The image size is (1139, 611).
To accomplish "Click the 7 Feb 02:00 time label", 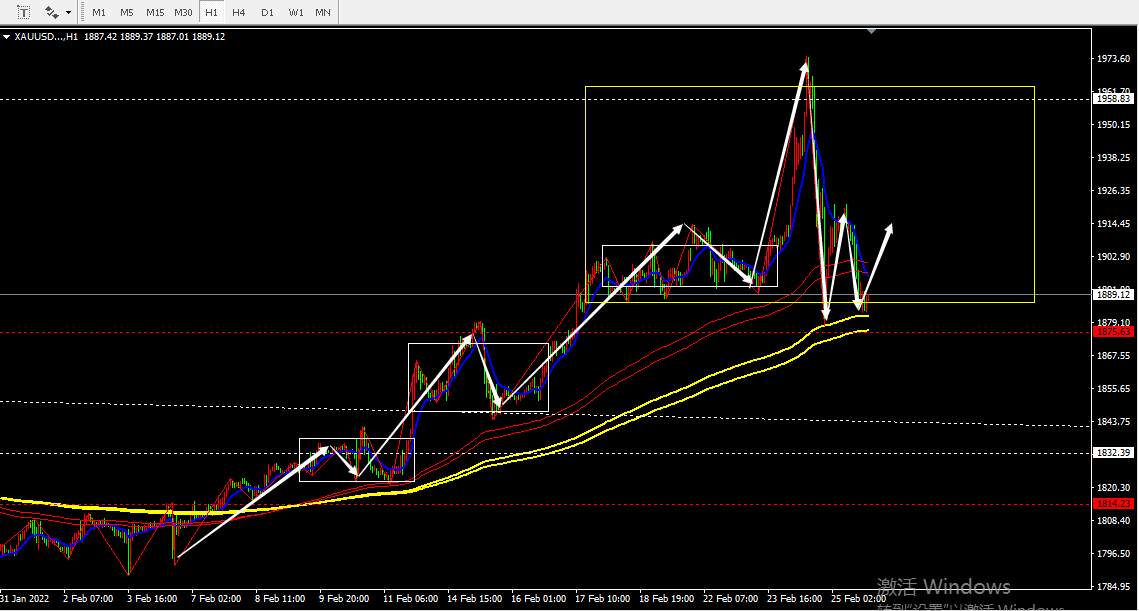I will coord(216,599).
